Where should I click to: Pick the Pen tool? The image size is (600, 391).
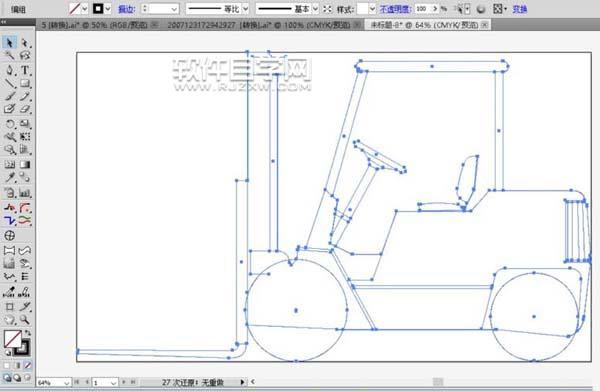click(10, 70)
